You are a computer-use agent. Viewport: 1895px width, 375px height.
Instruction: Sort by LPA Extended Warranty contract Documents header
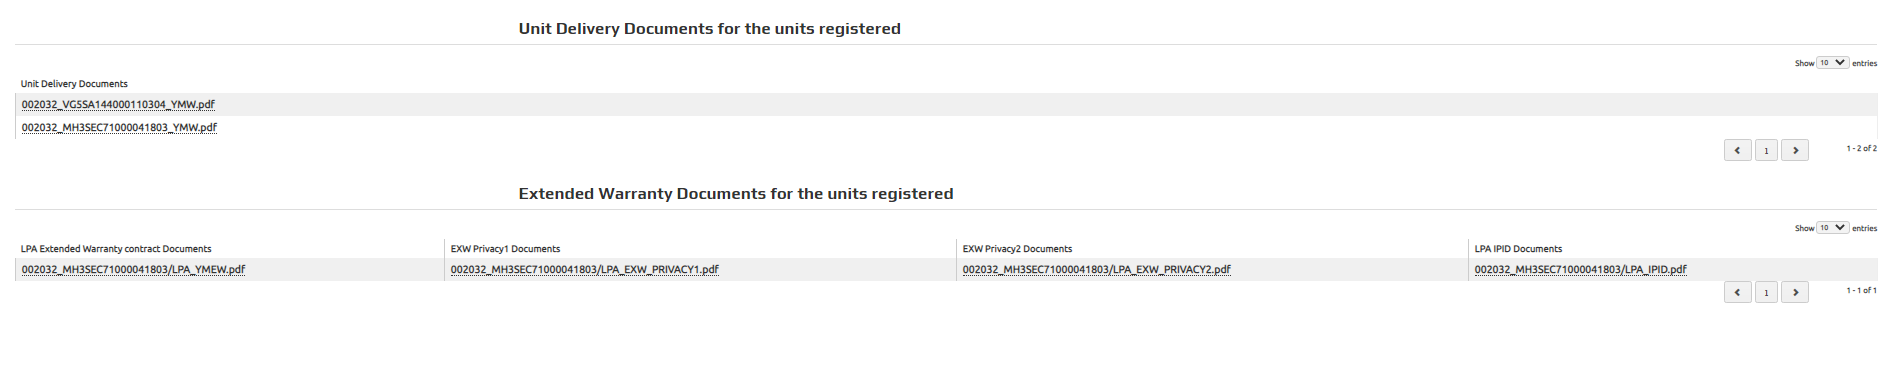click(116, 249)
